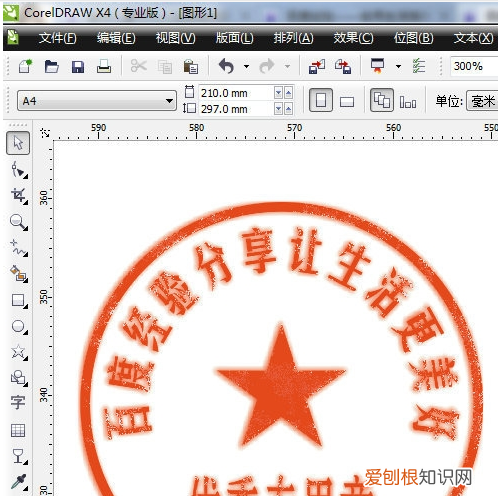The image size is (498, 496).
Task: Click the red star in the stamp
Action: click(x=281, y=386)
